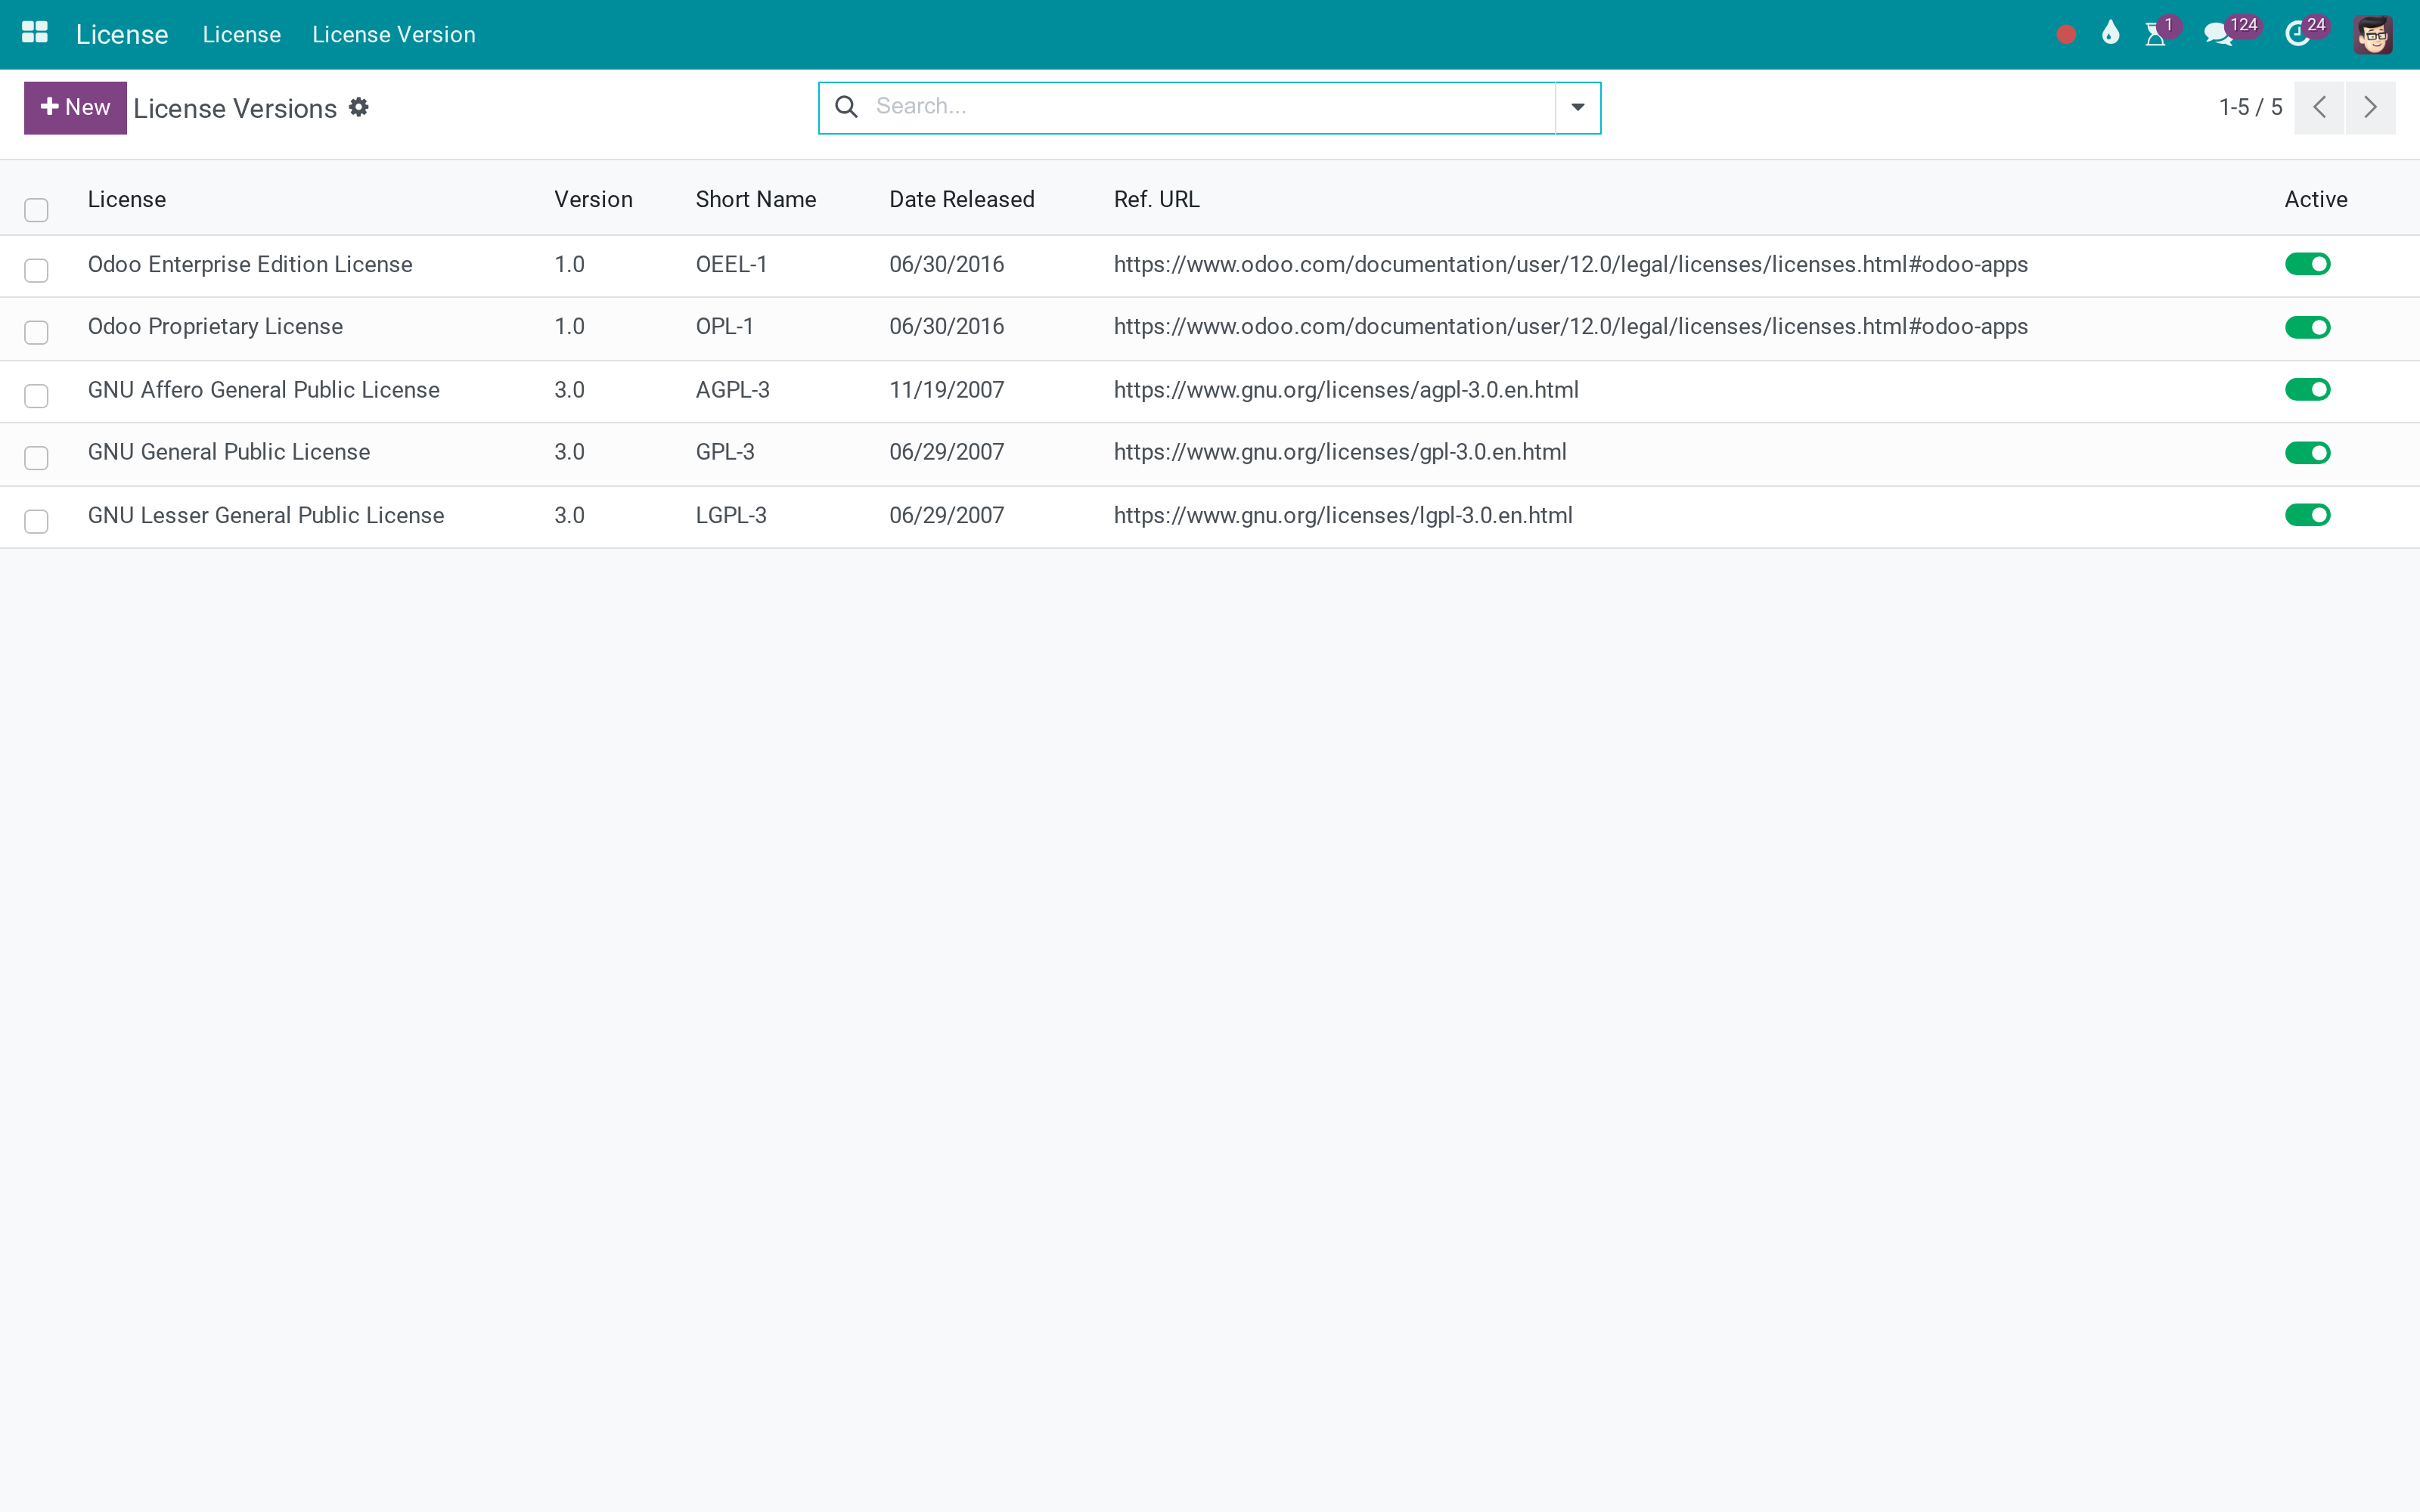
Task: Open the License Version menu item
Action: click(394, 35)
